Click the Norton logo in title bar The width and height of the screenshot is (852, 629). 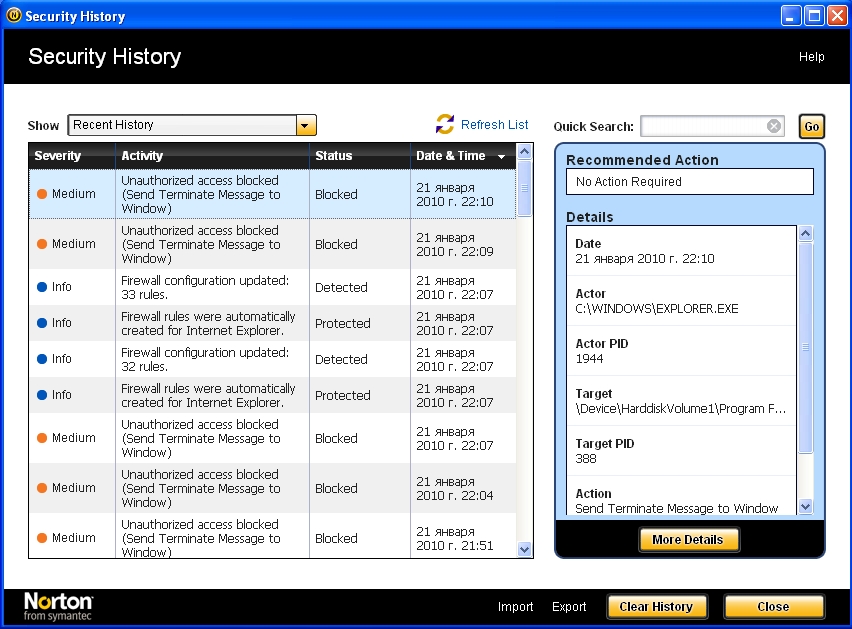tap(14, 15)
